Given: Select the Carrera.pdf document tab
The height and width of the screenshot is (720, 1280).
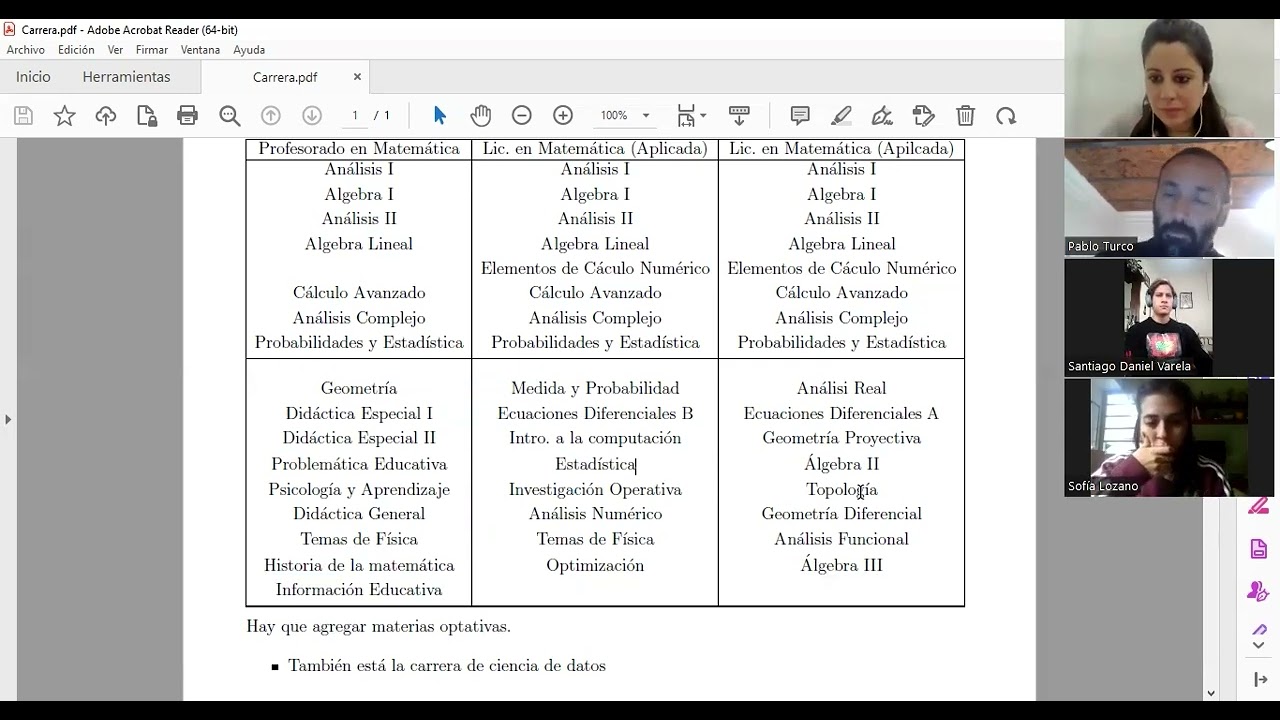Looking at the screenshot, I should [x=285, y=77].
